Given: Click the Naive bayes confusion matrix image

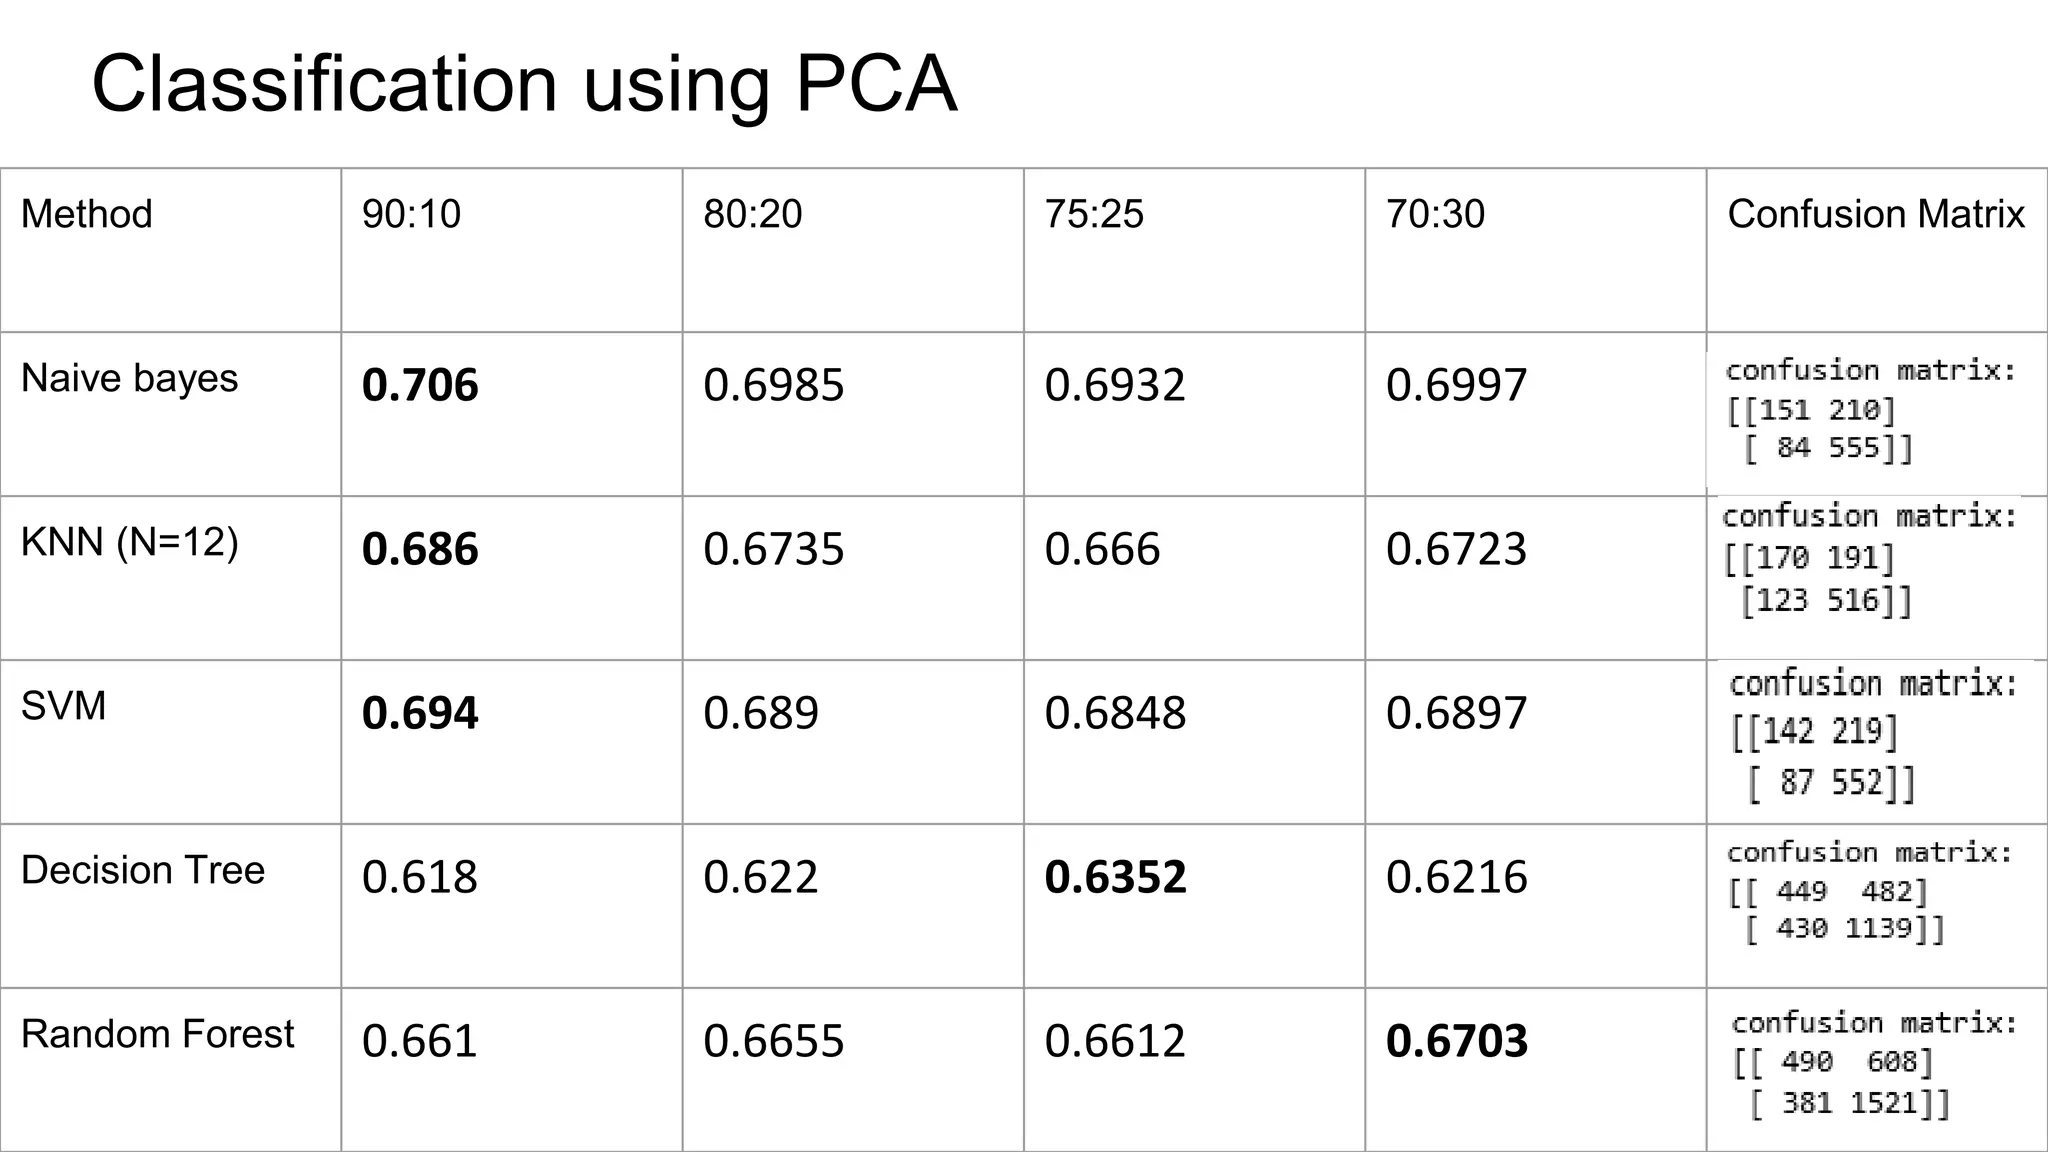Looking at the screenshot, I should click(1868, 410).
